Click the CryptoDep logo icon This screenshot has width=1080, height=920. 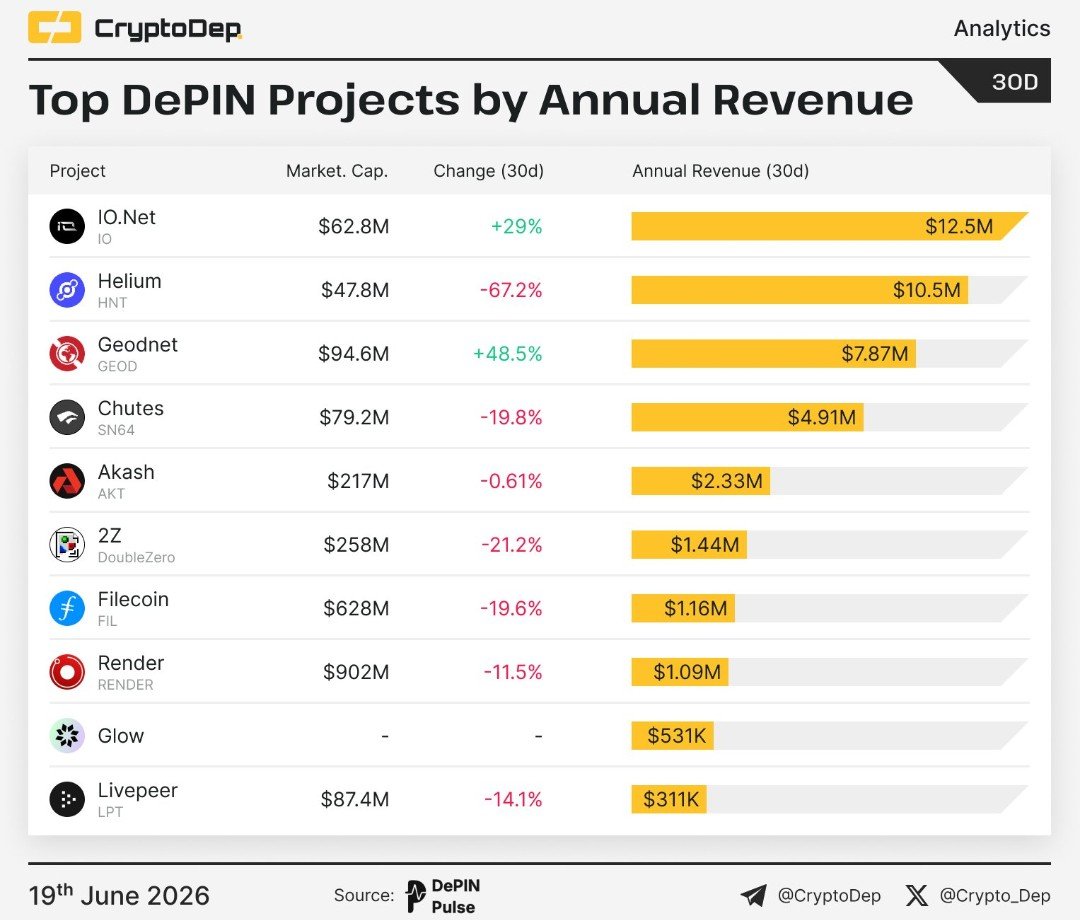[54, 28]
